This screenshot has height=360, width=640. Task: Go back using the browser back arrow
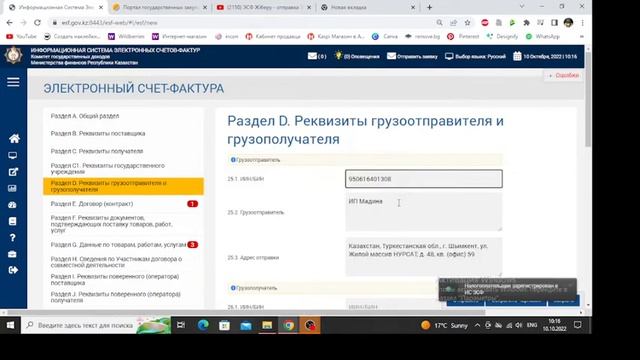[10, 23]
